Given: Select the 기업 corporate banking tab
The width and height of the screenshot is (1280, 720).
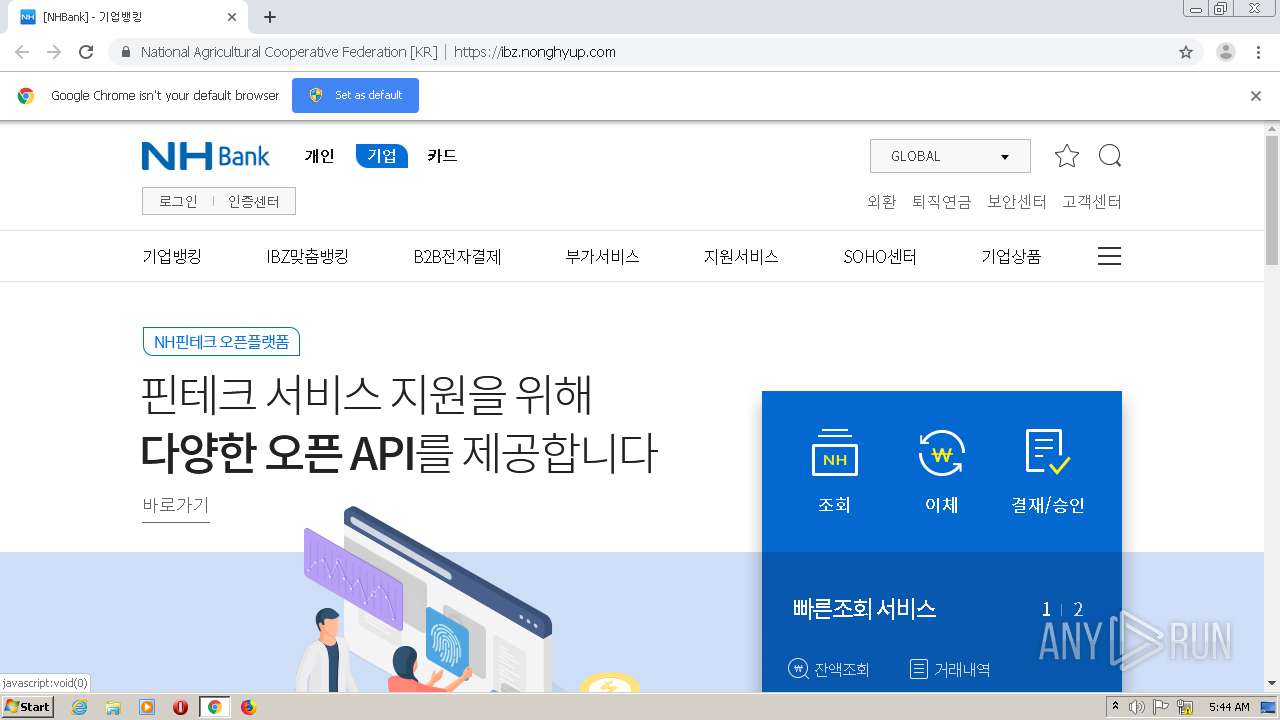Looking at the screenshot, I should point(382,156).
